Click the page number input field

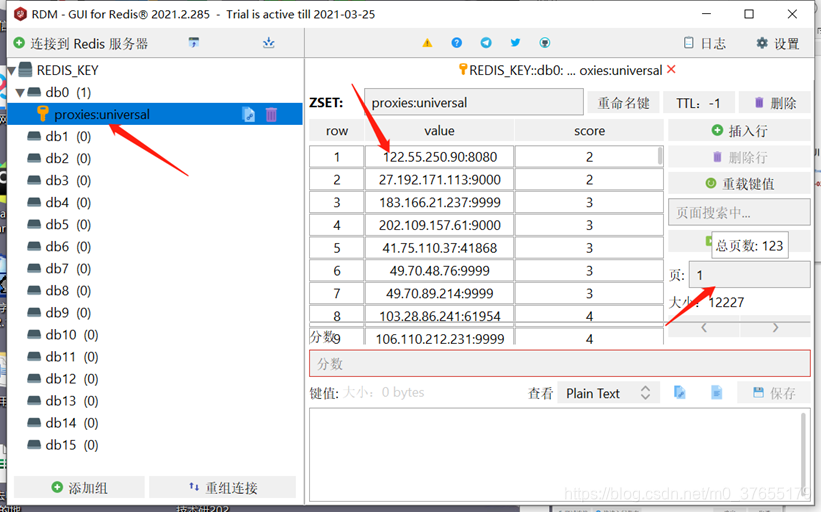click(750, 275)
